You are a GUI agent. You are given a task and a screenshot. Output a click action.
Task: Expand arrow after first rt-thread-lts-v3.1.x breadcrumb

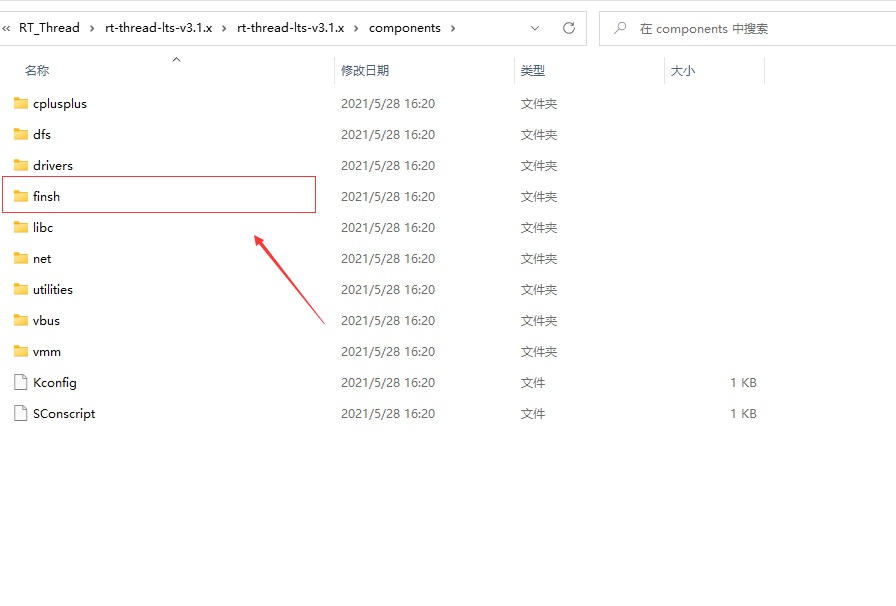pos(224,28)
